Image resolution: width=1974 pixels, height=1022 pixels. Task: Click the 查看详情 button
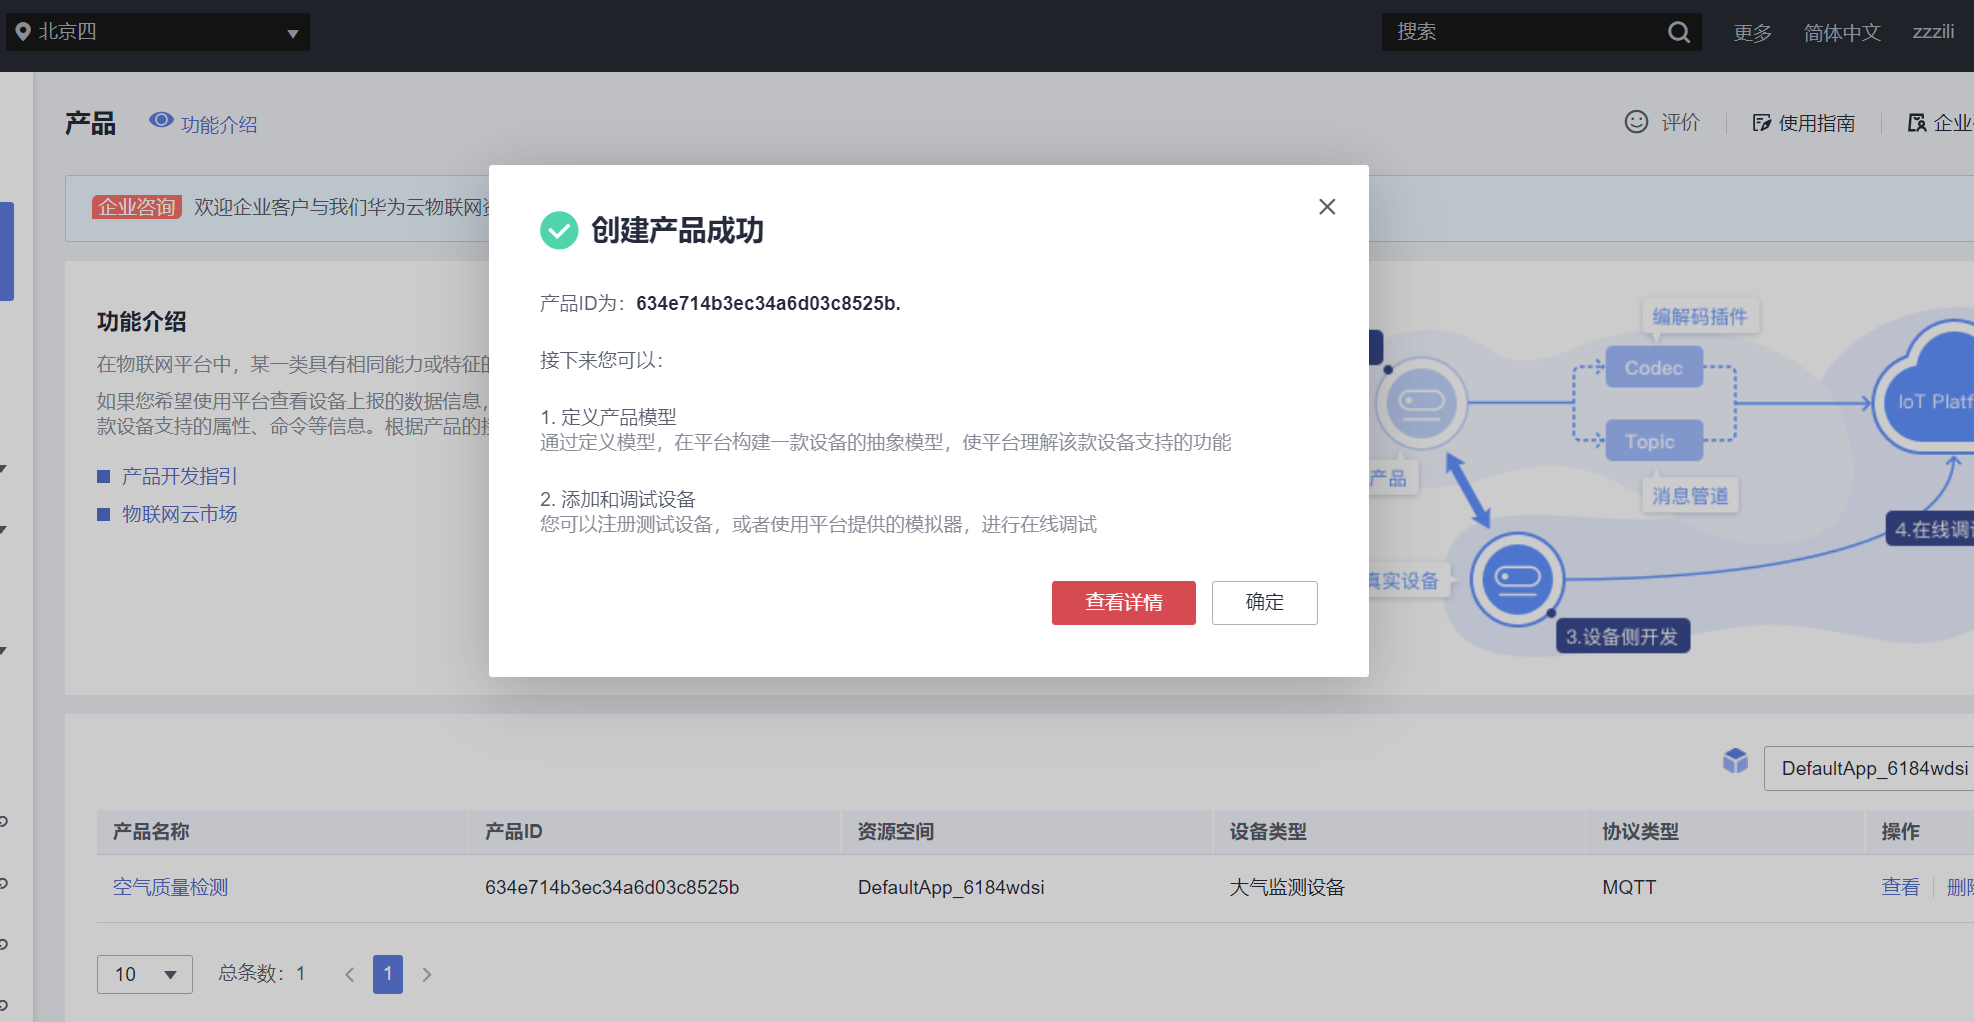pyautogui.click(x=1124, y=603)
